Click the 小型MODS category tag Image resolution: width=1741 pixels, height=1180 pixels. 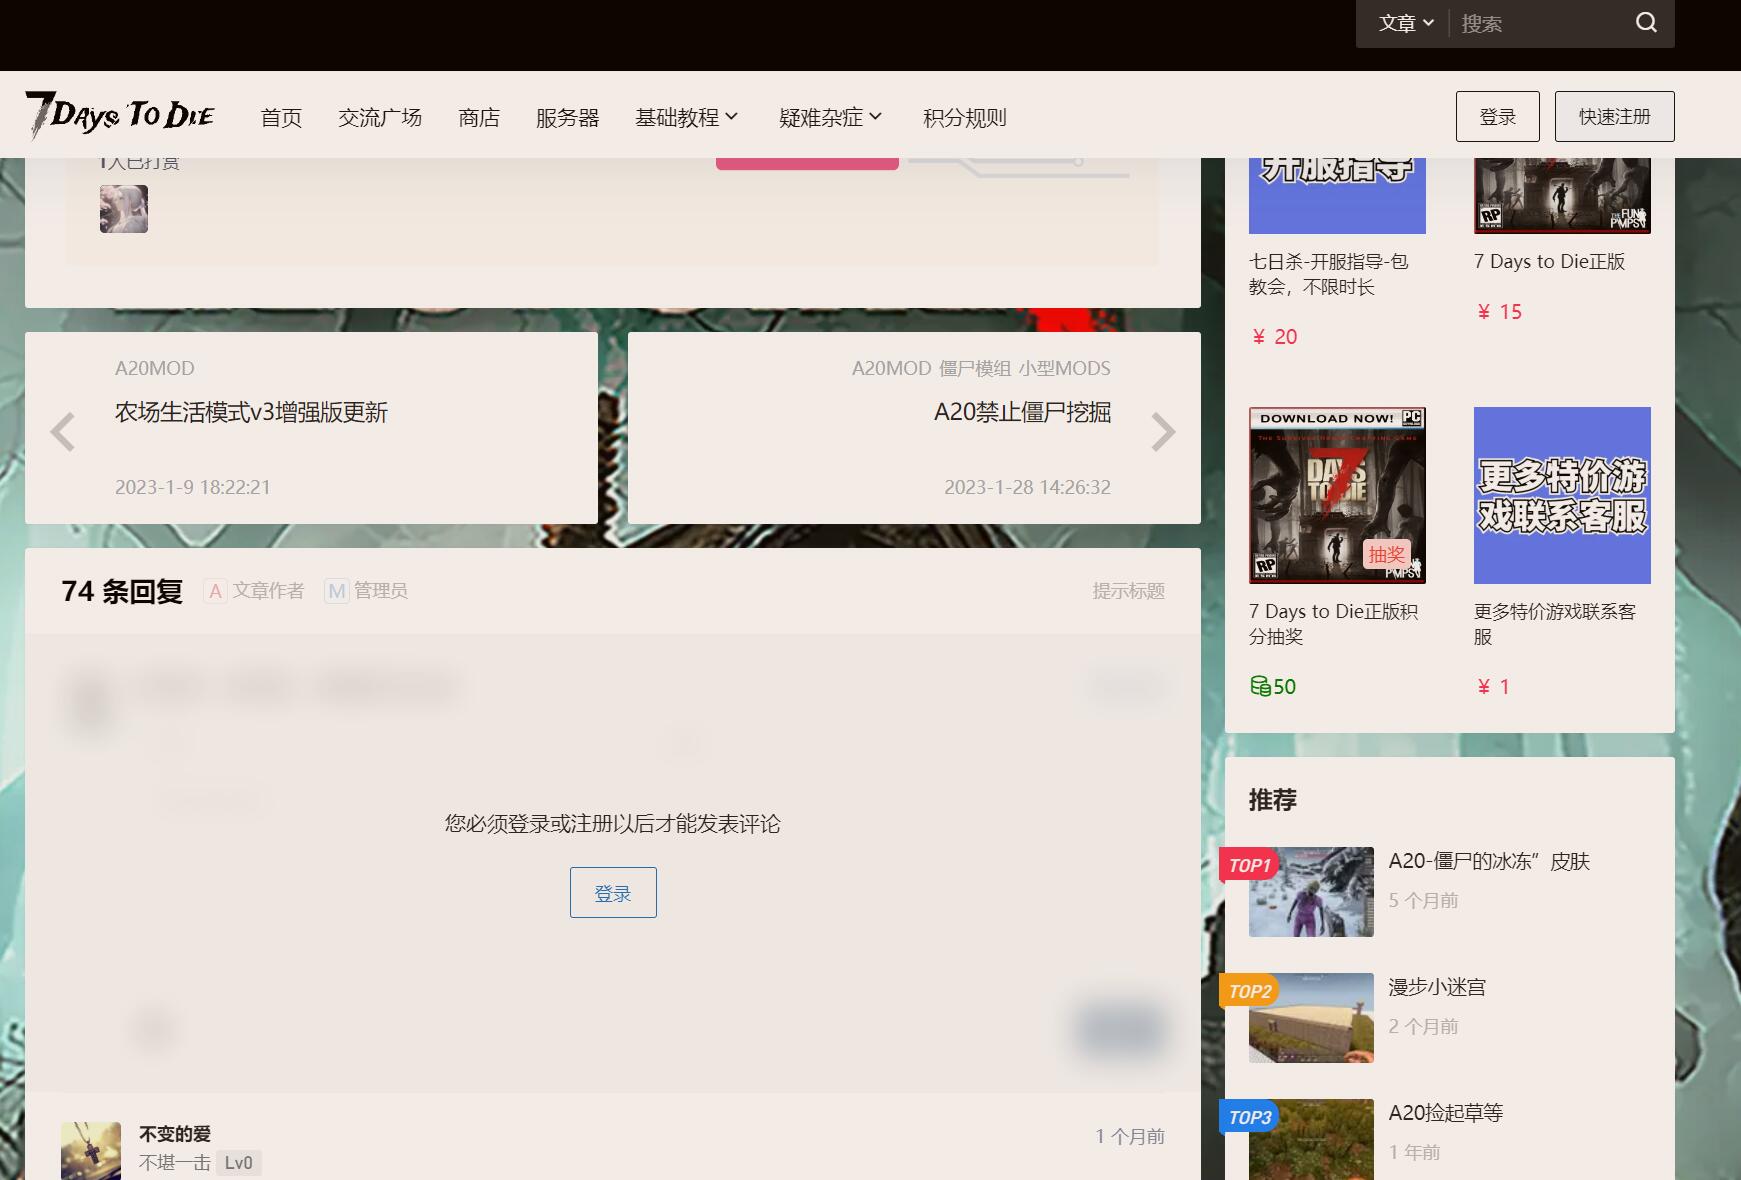pos(1065,368)
